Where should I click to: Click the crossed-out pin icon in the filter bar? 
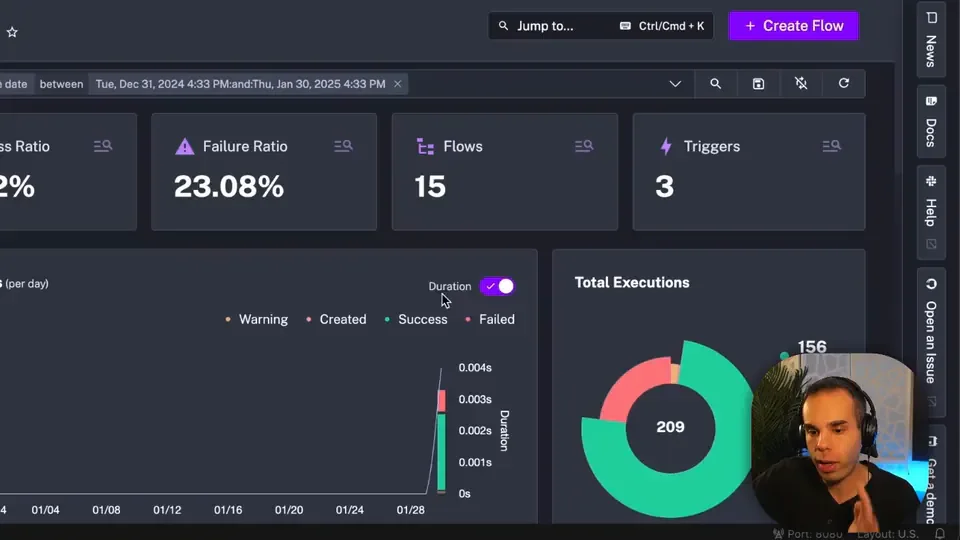801,83
